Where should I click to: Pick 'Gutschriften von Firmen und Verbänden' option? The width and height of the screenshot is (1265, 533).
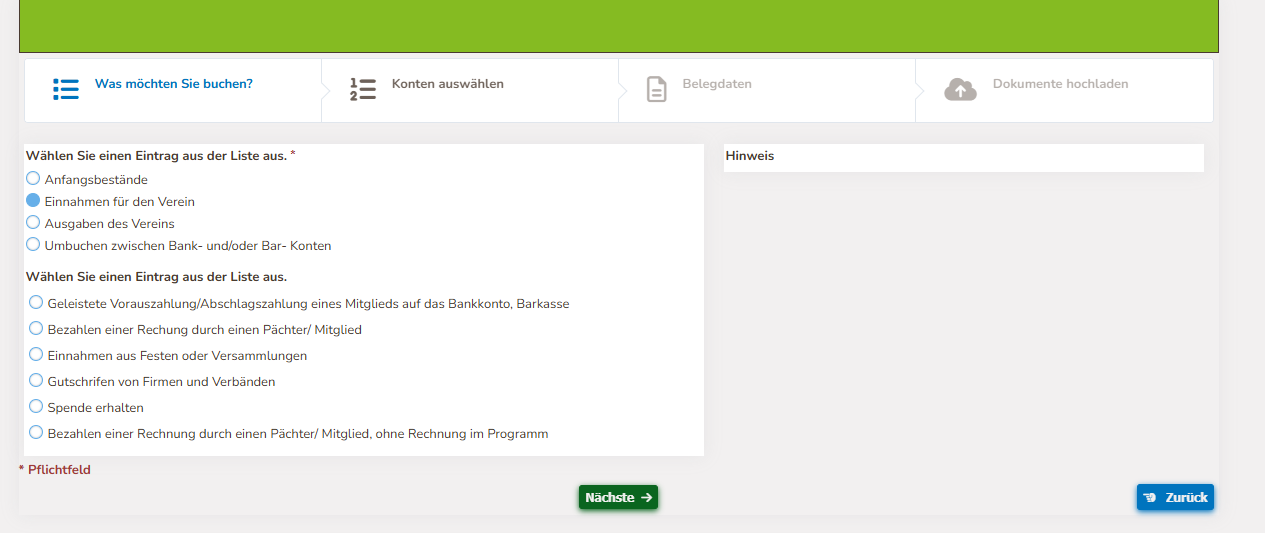36,381
